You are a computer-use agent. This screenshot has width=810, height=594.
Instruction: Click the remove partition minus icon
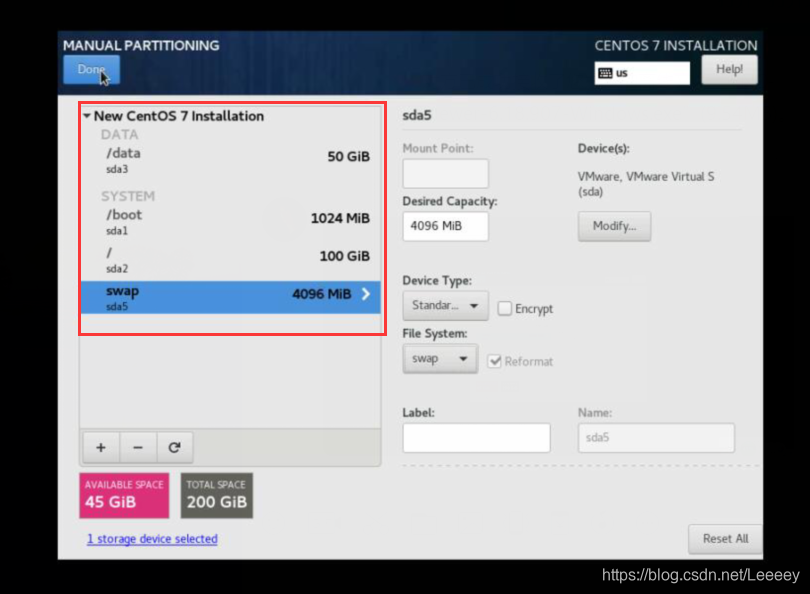click(x=138, y=447)
